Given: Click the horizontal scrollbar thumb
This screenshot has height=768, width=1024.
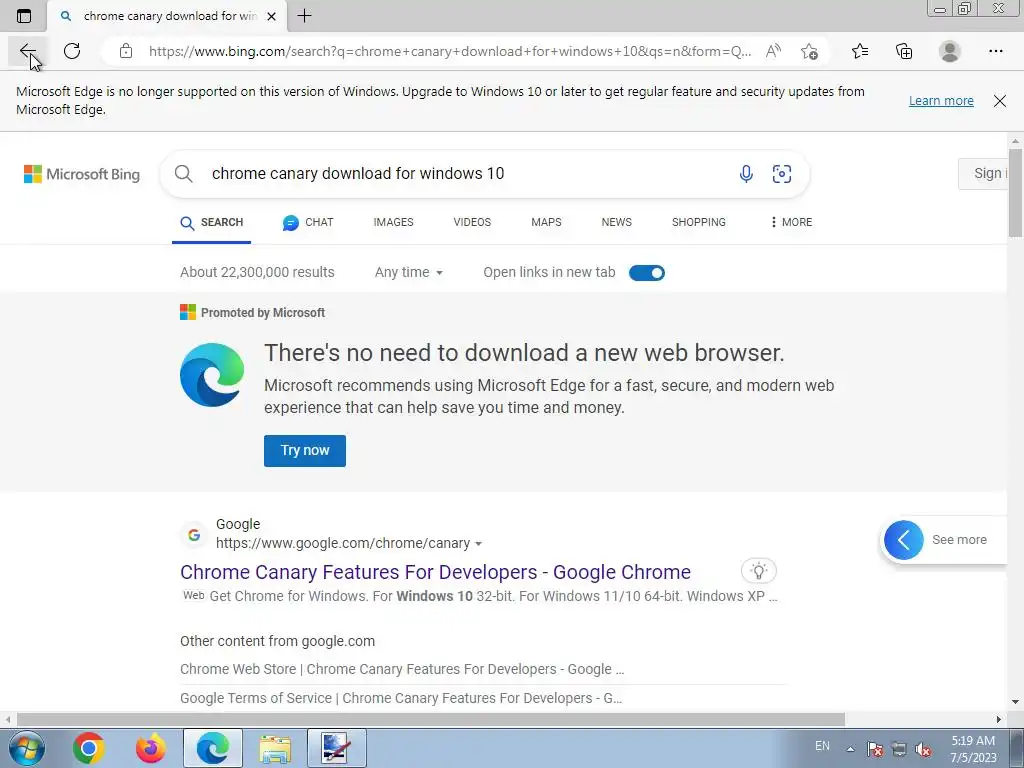Looking at the screenshot, I should coord(431,719).
